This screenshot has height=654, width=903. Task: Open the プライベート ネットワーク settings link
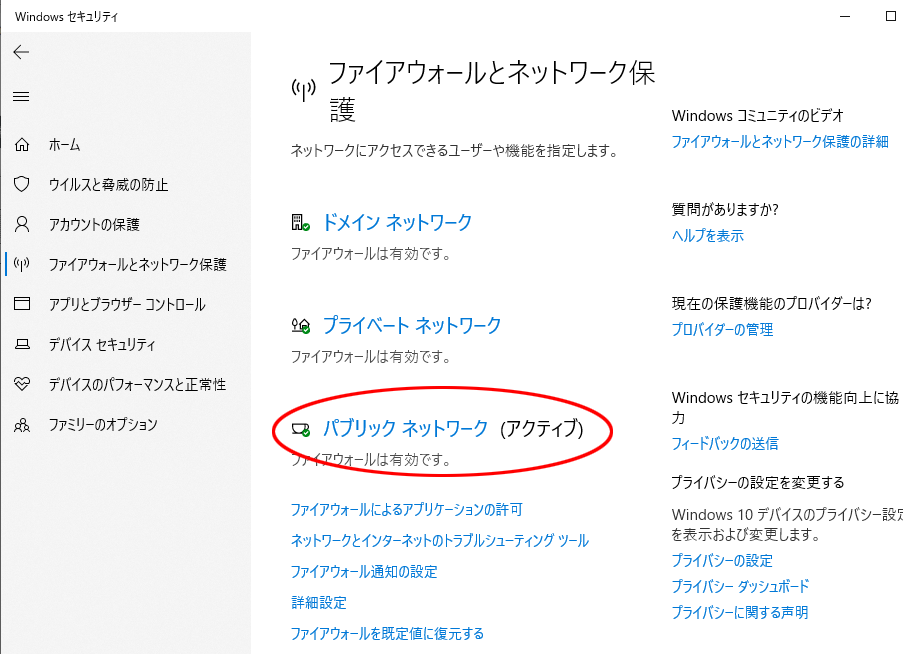412,325
